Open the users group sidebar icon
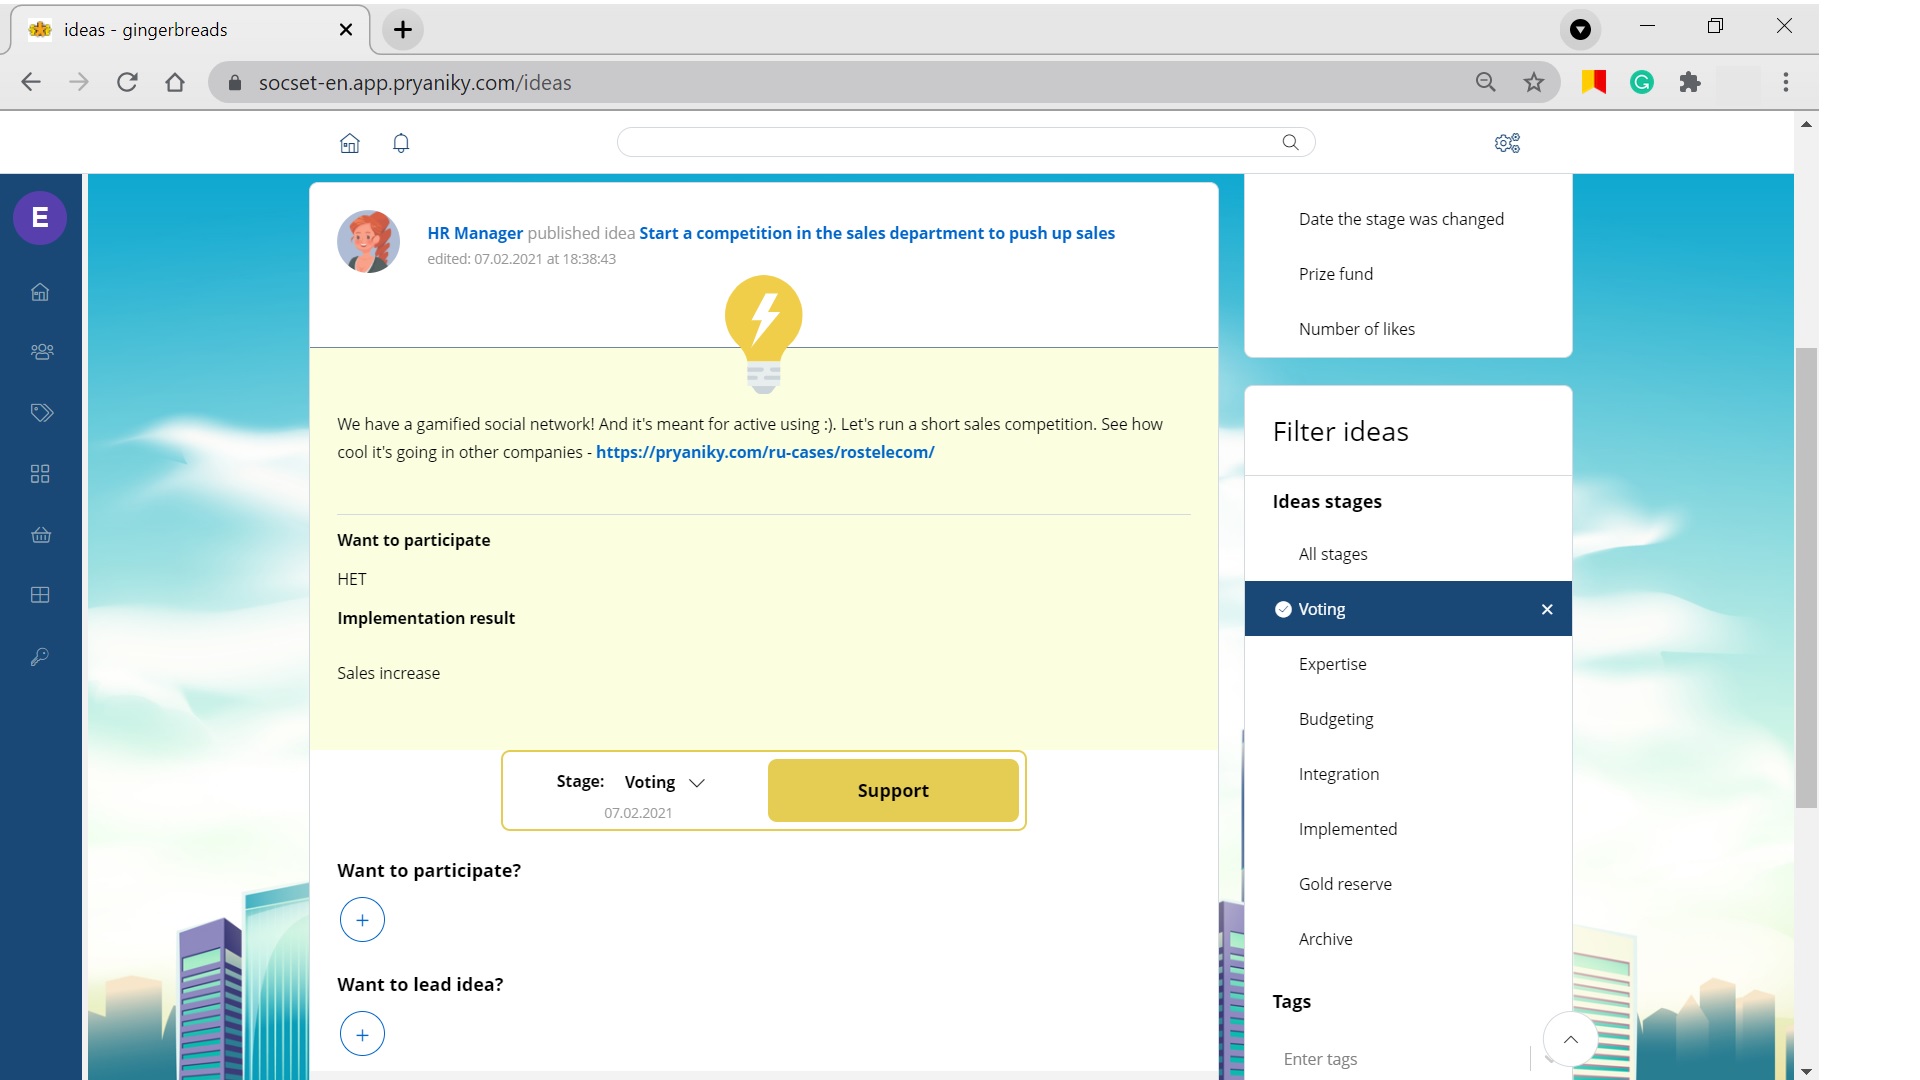 pyautogui.click(x=41, y=352)
